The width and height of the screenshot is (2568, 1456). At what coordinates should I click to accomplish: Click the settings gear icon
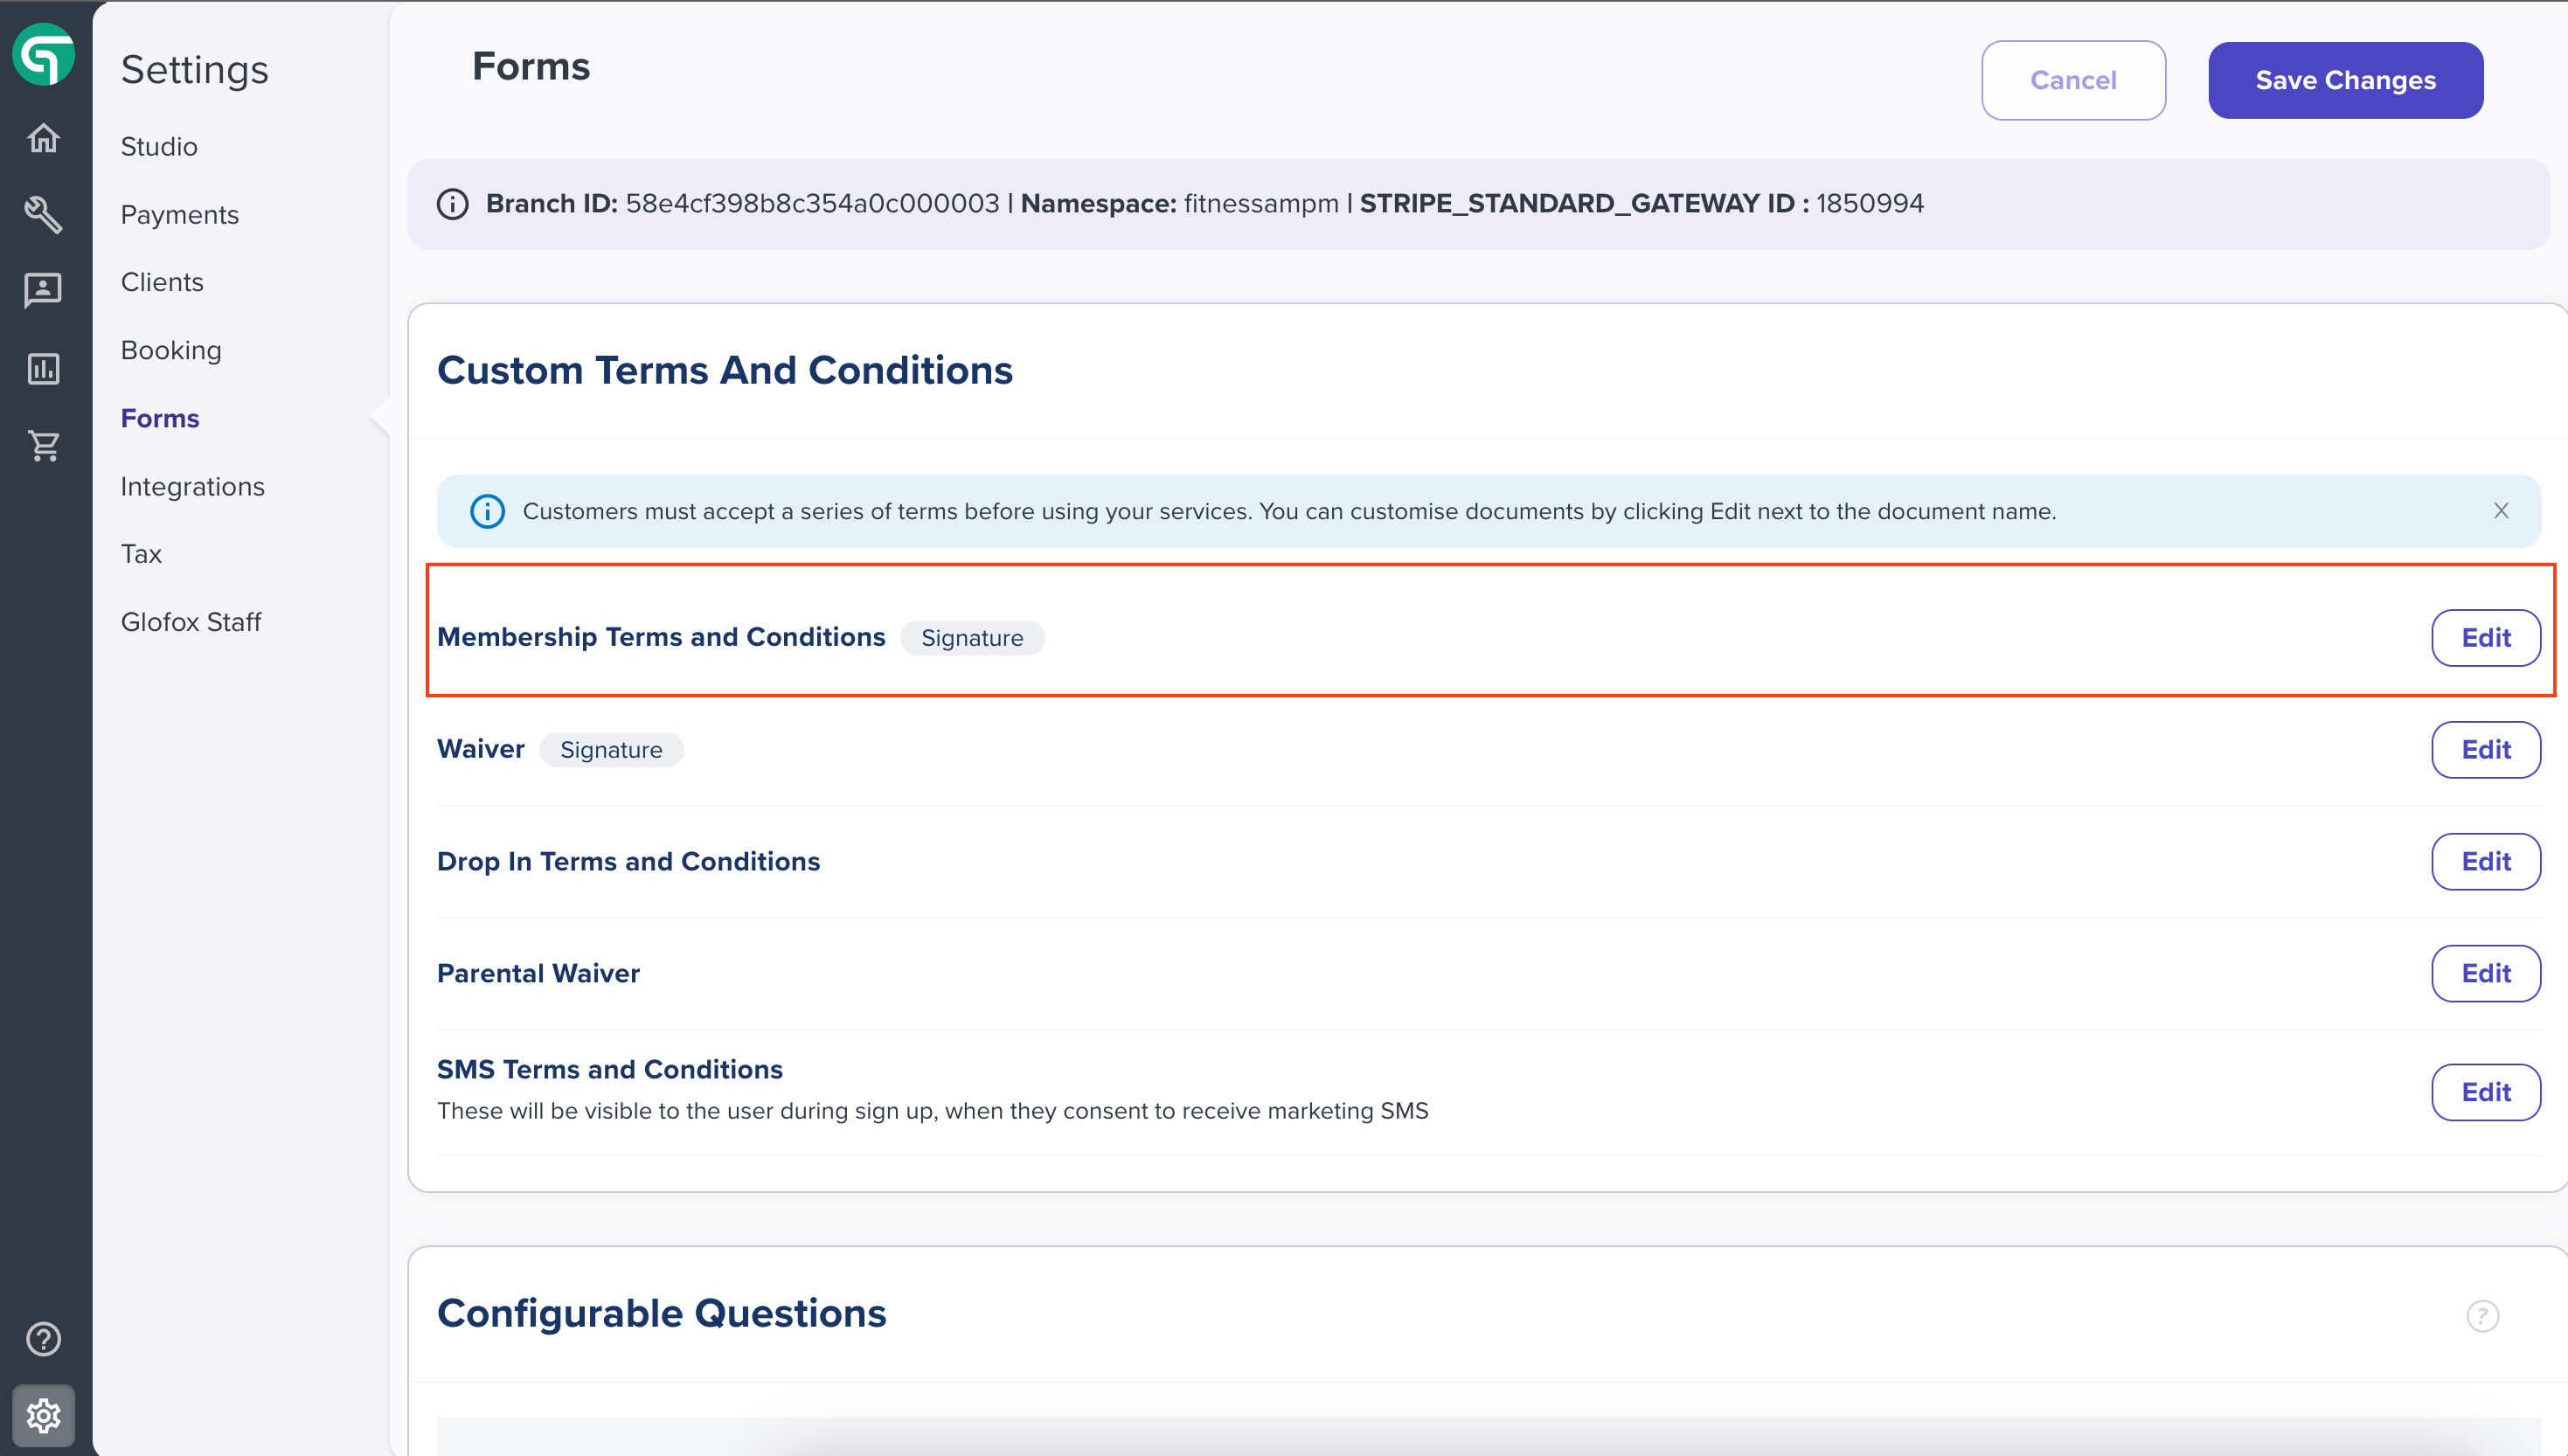[43, 1416]
